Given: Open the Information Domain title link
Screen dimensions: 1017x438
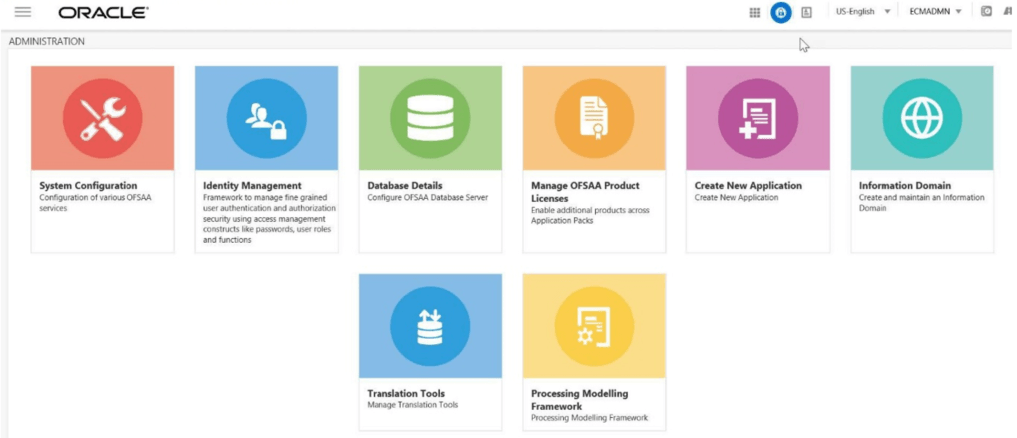Looking at the screenshot, I should click(905, 186).
